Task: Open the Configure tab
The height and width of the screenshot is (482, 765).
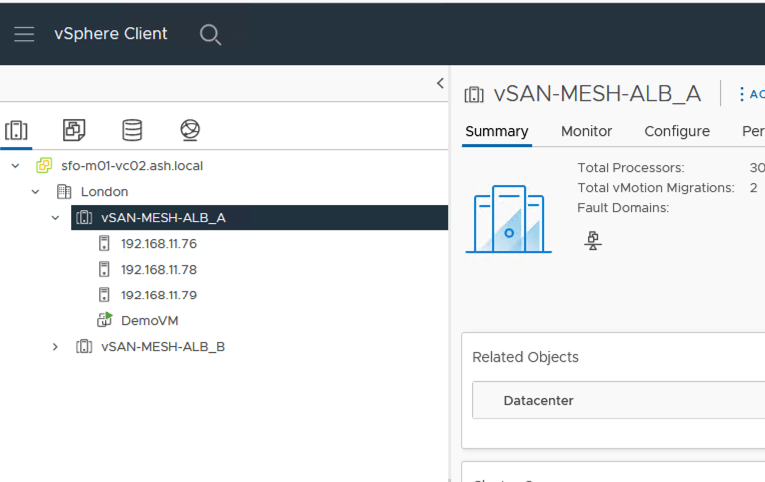Action: [x=677, y=131]
